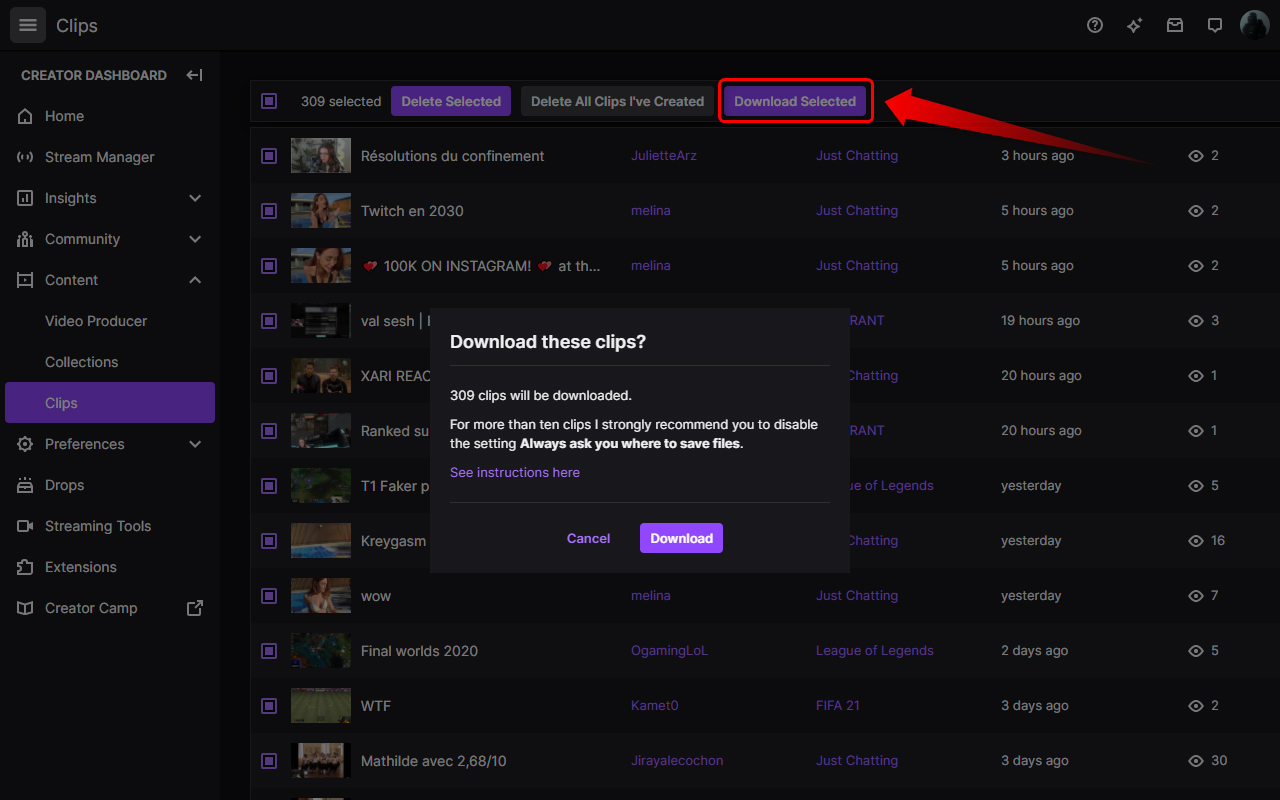The width and height of the screenshot is (1280, 800).
Task: Open the FIFA 21 category link
Action: 838,706
